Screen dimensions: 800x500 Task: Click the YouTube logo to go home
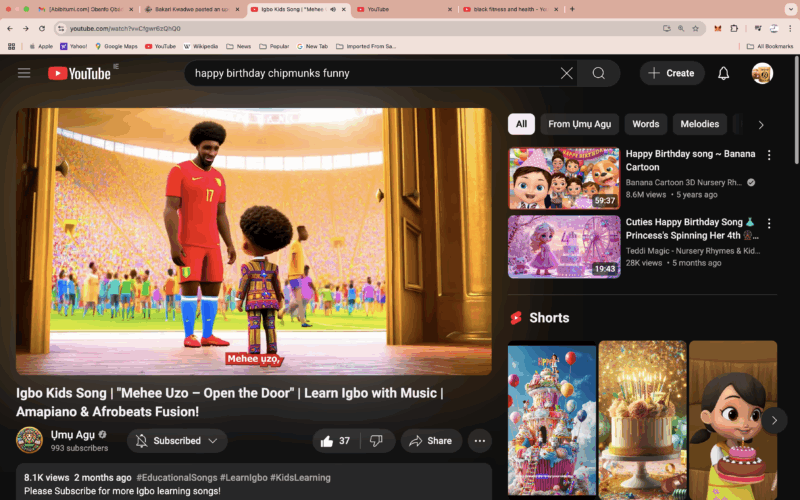click(x=79, y=73)
